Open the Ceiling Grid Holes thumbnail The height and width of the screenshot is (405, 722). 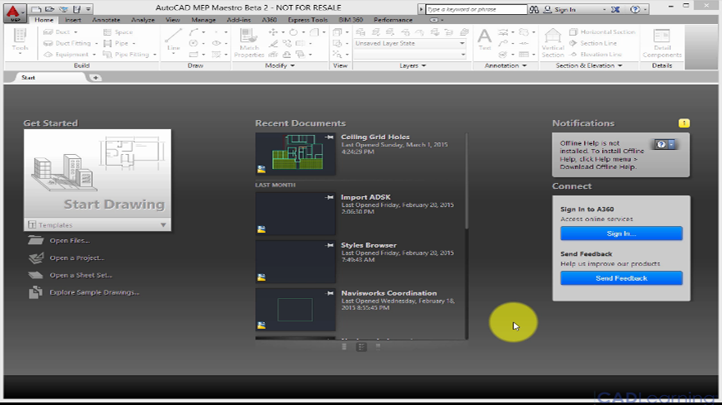tap(295, 154)
